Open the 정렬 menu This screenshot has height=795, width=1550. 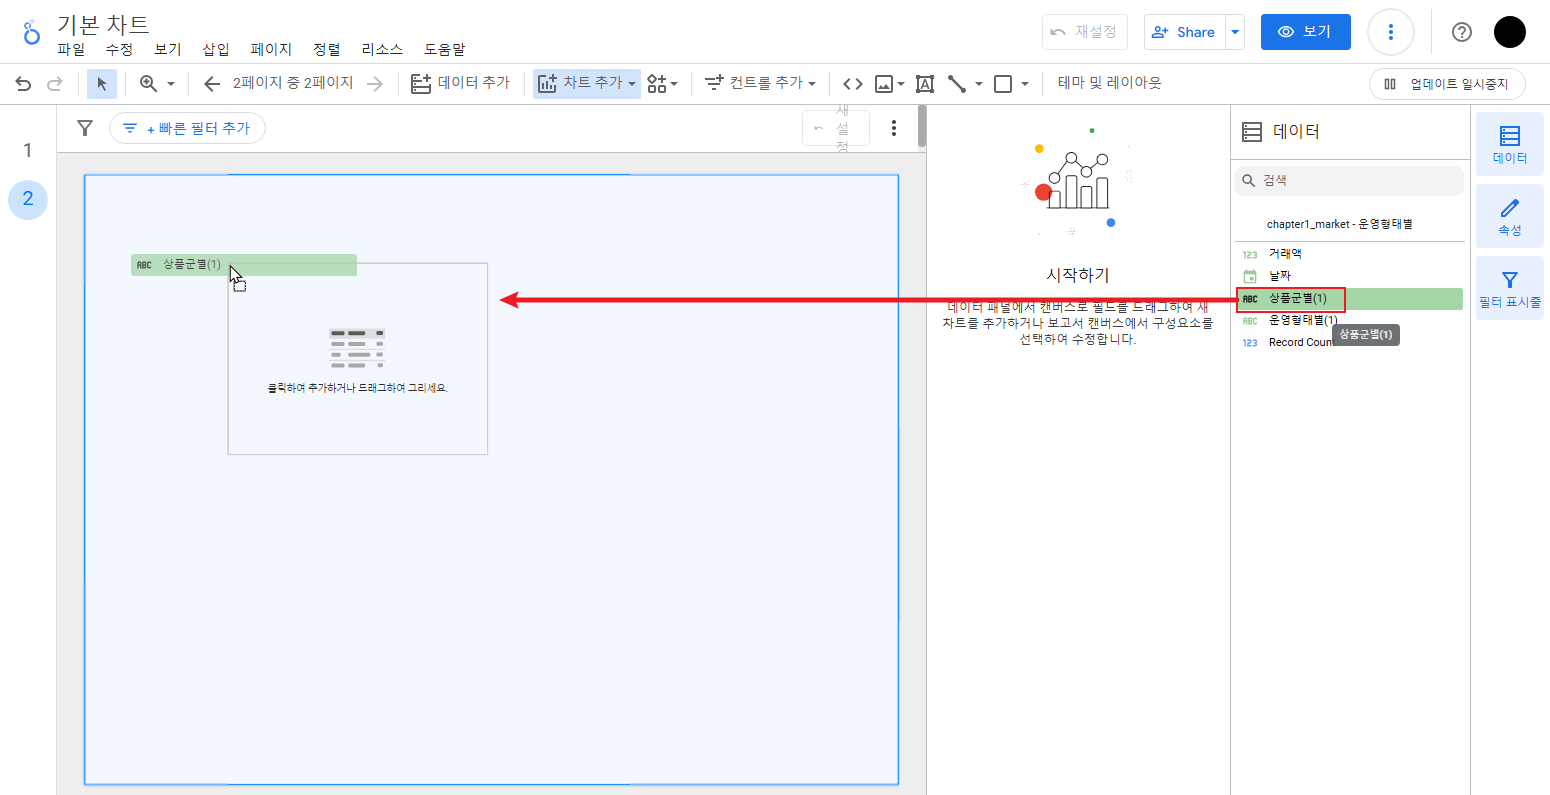pyautogui.click(x=326, y=49)
